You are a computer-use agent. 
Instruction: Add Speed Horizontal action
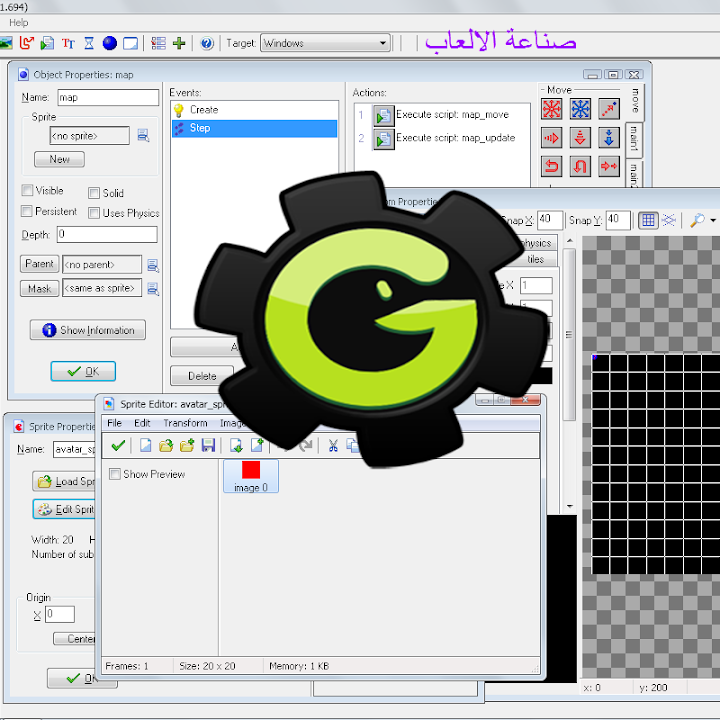click(x=551, y=138)
